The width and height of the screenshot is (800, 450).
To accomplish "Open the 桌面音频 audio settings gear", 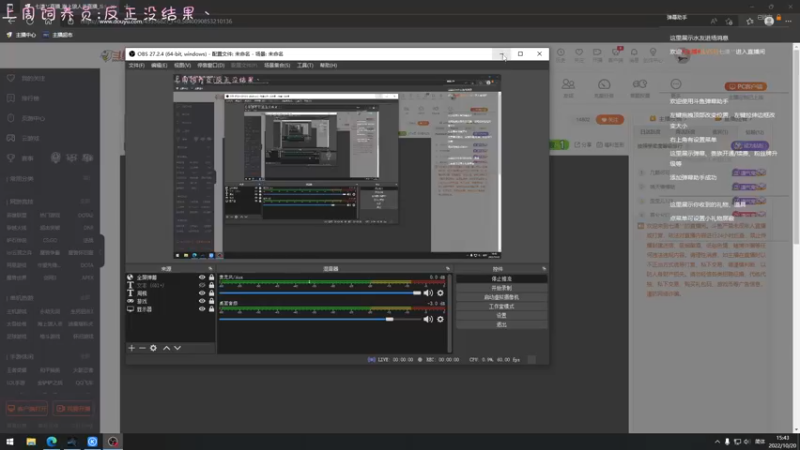I will 440,319.
